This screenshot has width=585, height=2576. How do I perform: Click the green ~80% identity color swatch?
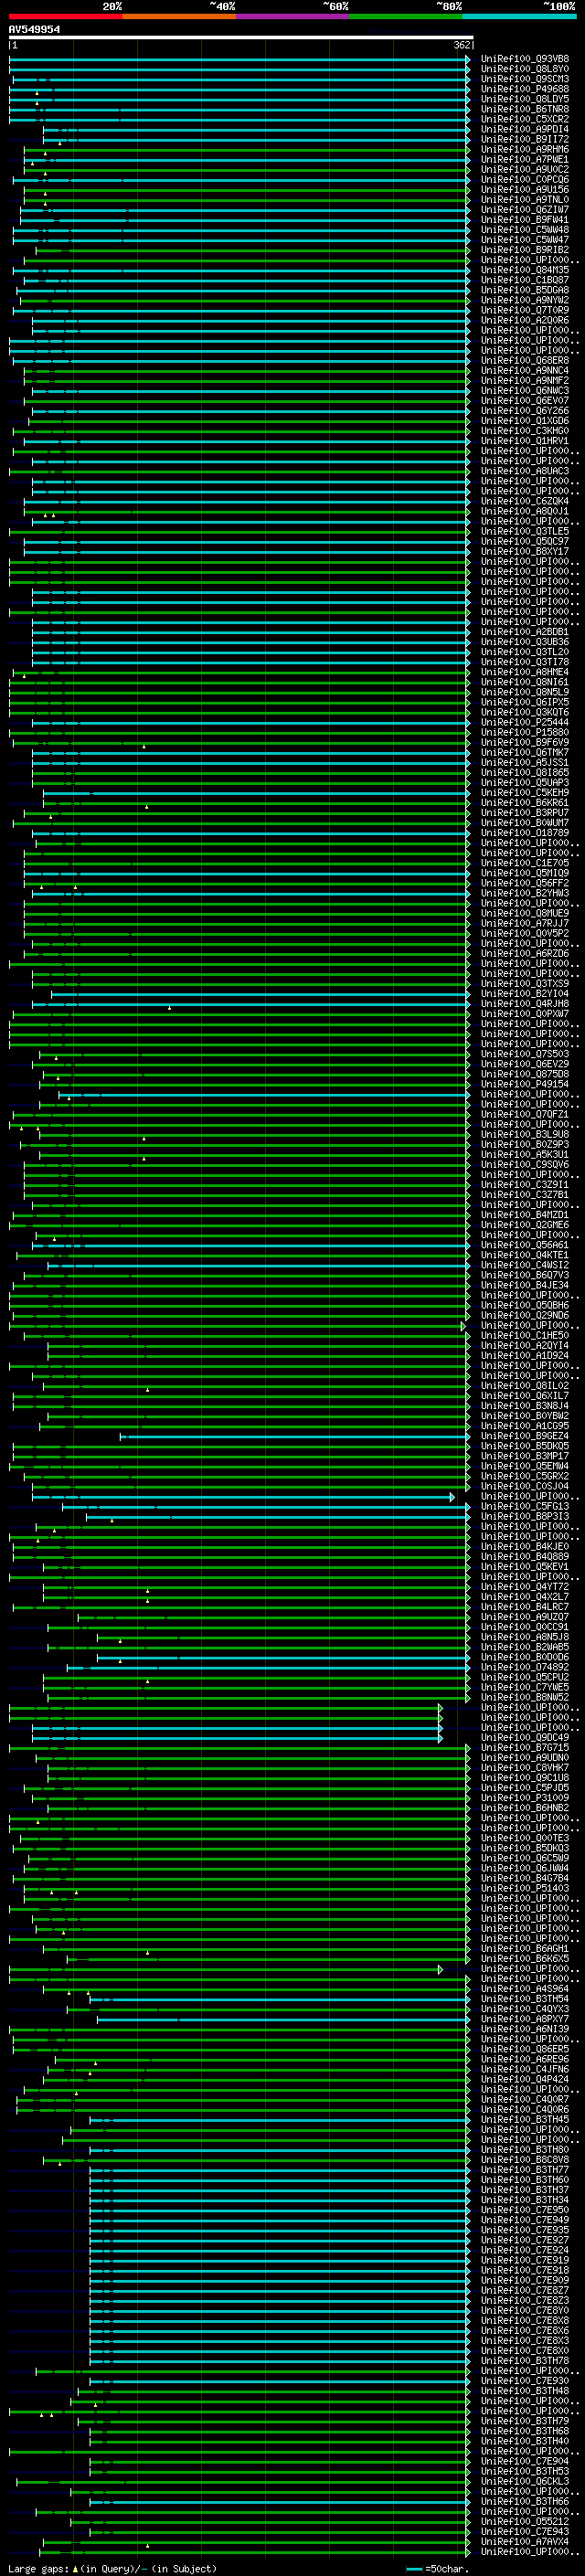tap(406, 16)
